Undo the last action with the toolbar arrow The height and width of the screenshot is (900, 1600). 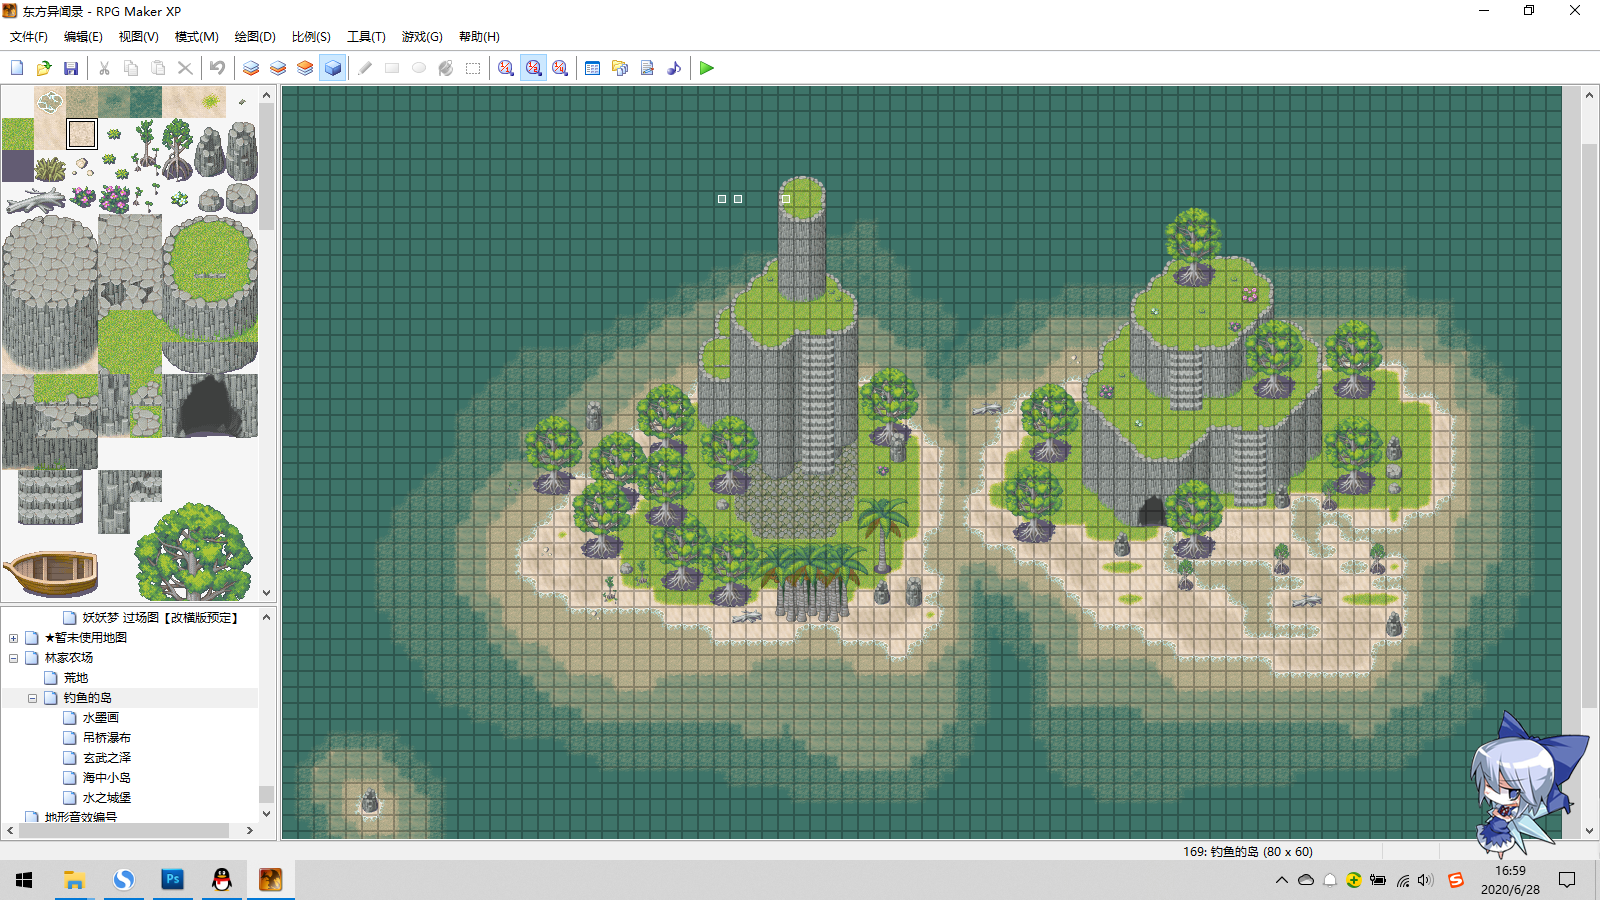pyautogui.click(x=217, y=68)
